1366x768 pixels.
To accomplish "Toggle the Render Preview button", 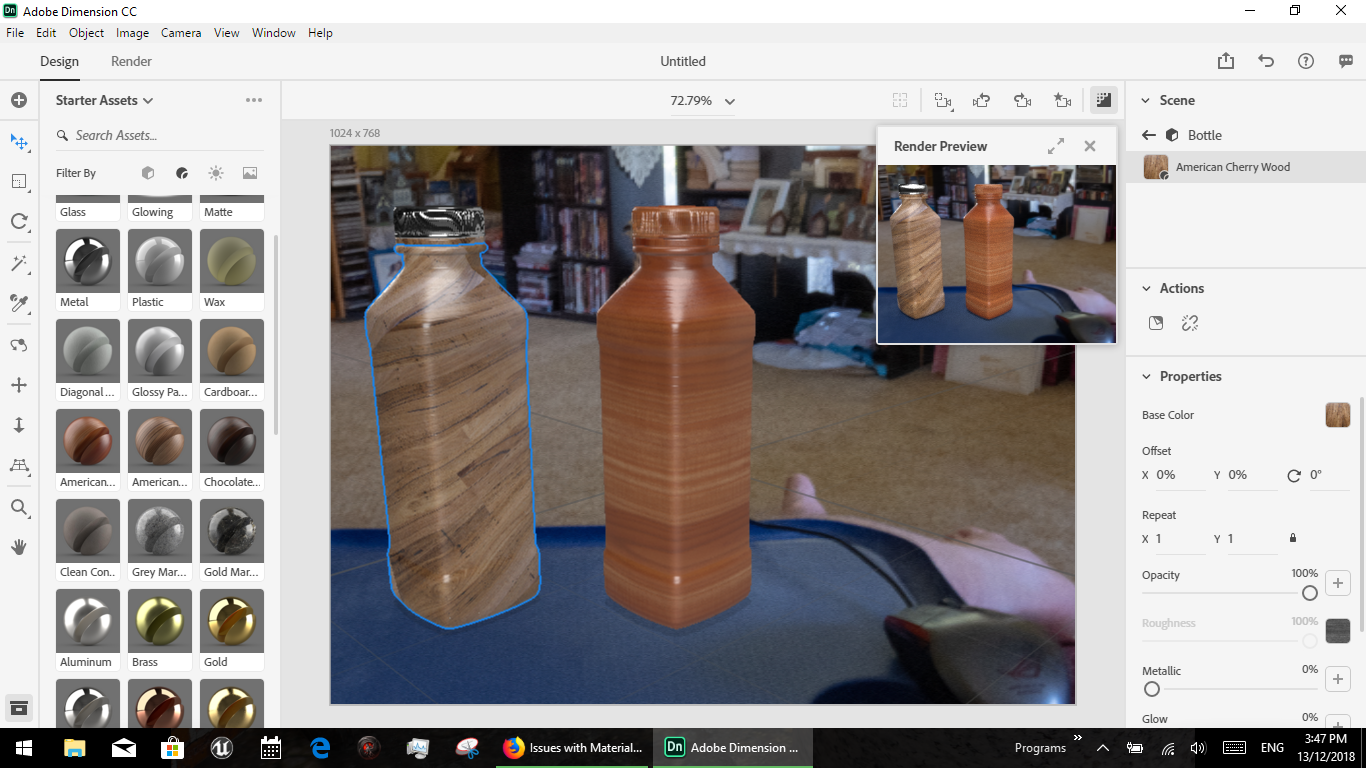I will point(1103,100).
